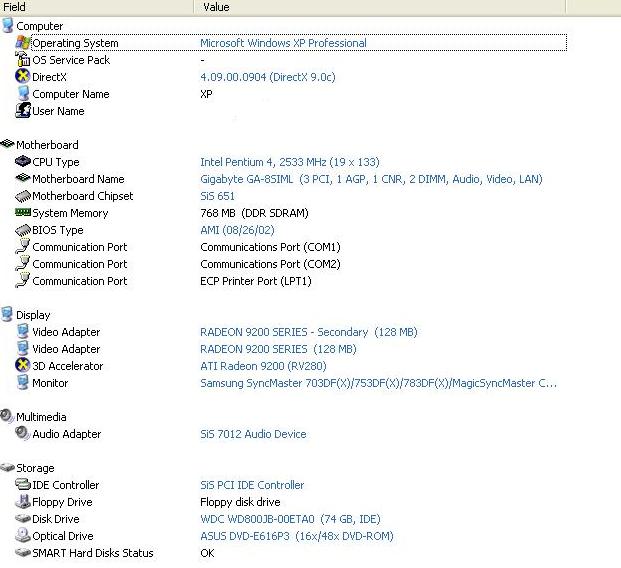The height and width of the screenshot is (568, 621).
Task: Open the Gigabyte GA-8SIML motherboard link
Action: click(x=371, y=179)
